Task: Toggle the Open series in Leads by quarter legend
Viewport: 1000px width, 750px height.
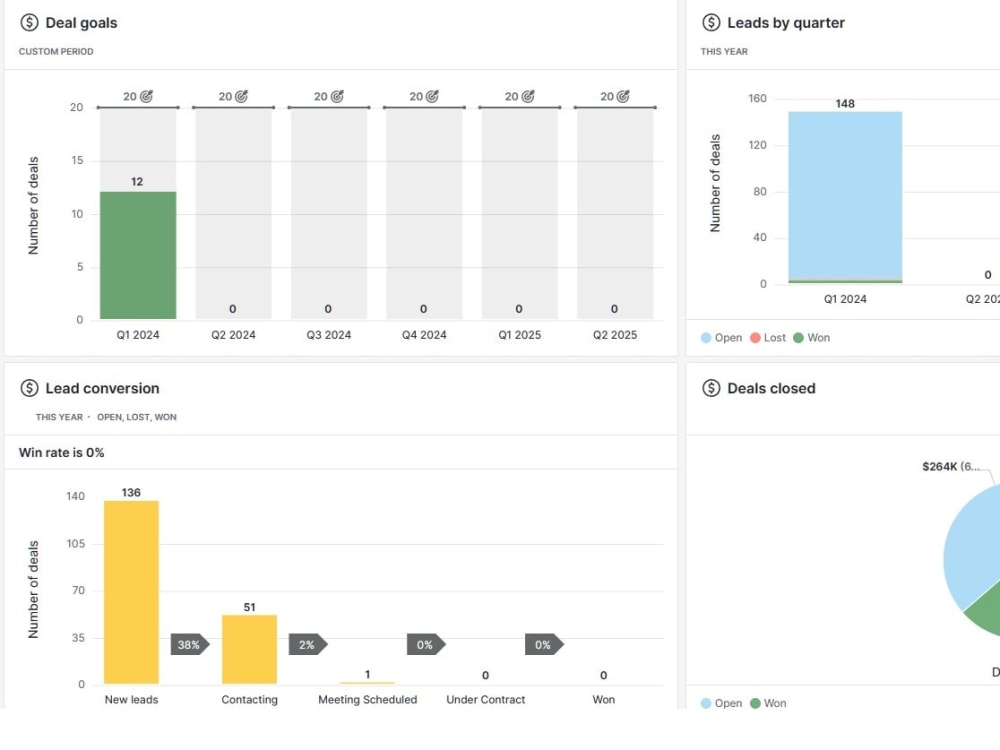Action: pos(721,338)
